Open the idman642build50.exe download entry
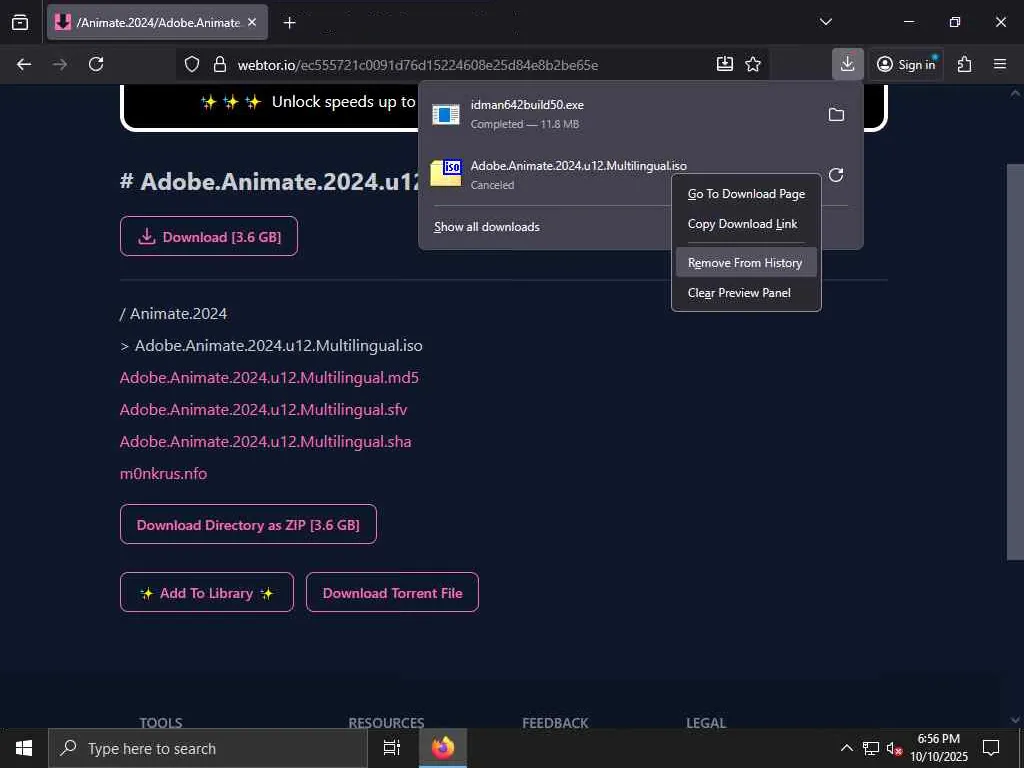 point(620,114)
